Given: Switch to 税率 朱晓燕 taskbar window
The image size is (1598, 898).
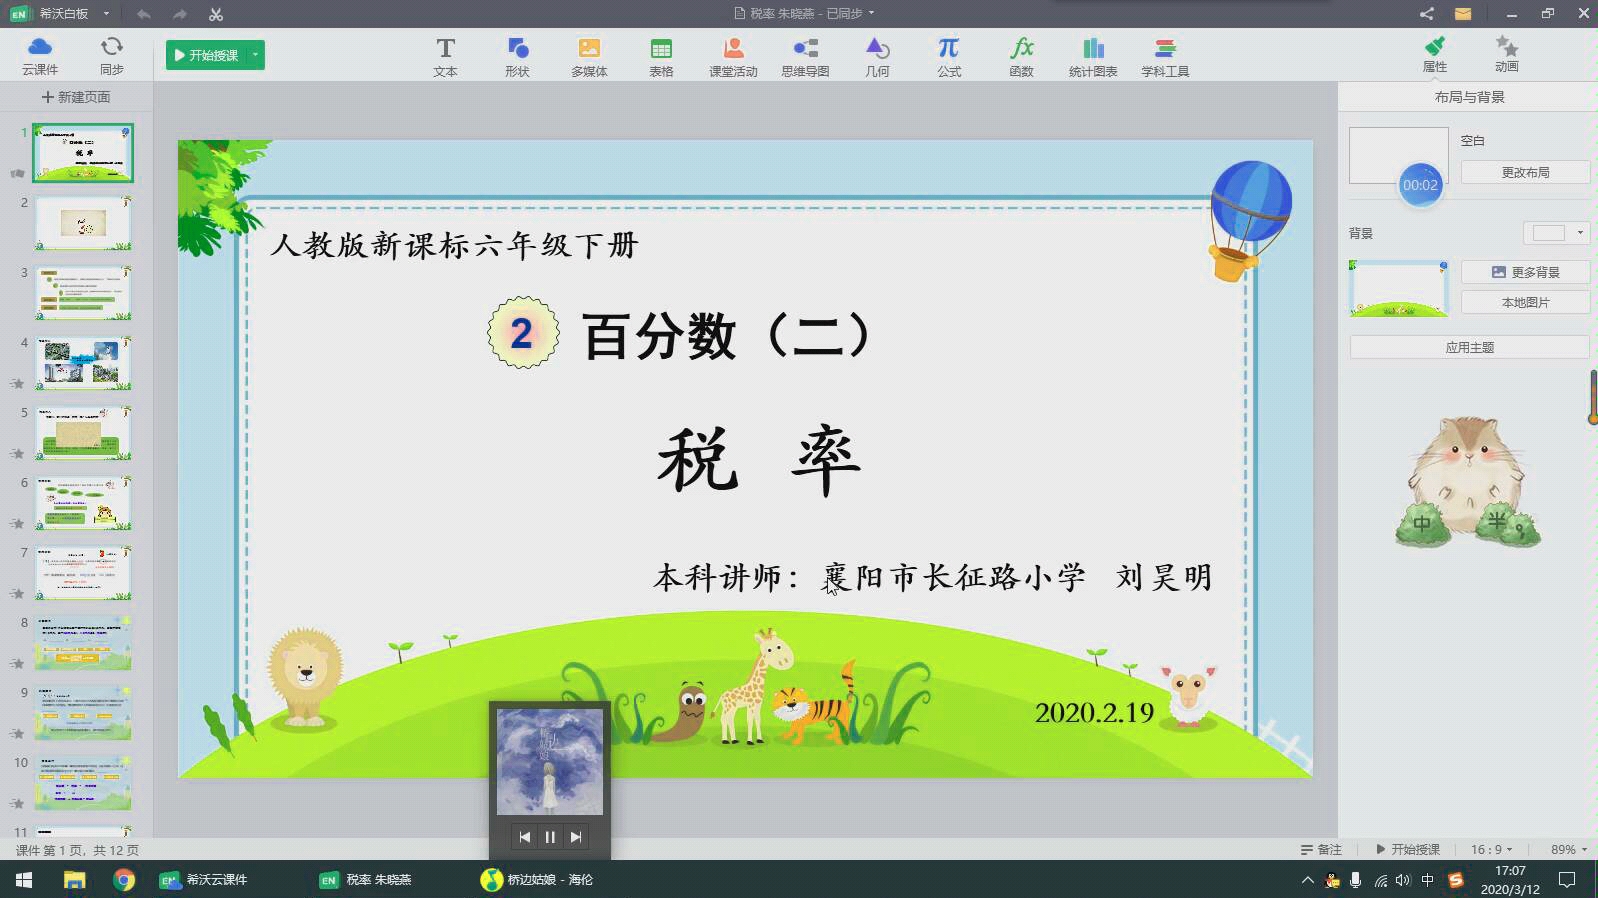Looking at the screenshot, I should click(x=365, y=880).
